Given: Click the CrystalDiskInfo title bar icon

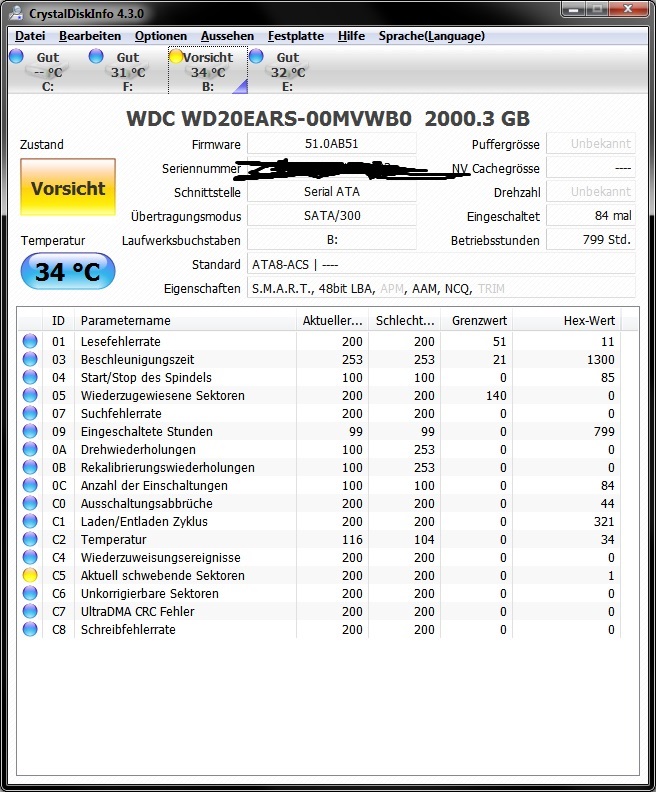Looking at the screenshot, I should tap(16, 12).
